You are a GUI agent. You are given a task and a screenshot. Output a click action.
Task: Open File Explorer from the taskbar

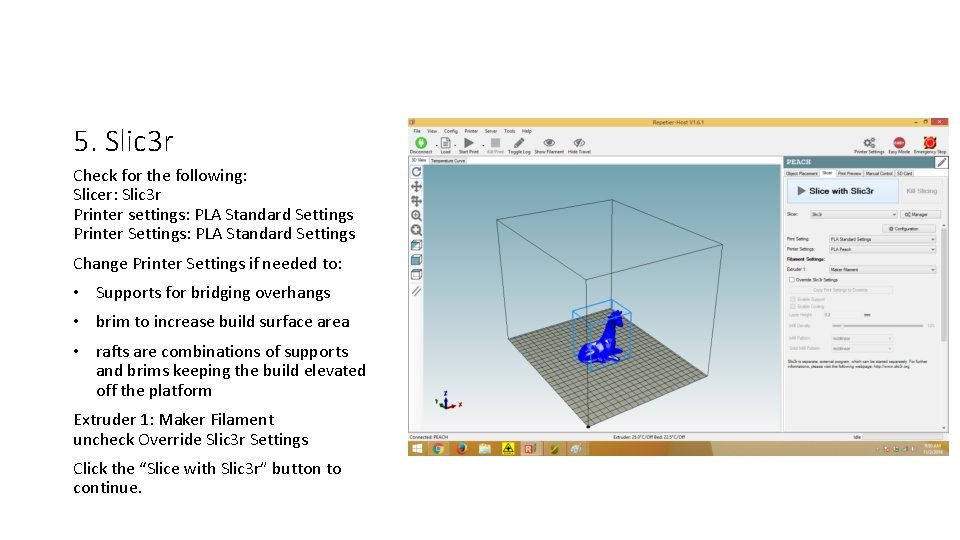pos(484,449)
